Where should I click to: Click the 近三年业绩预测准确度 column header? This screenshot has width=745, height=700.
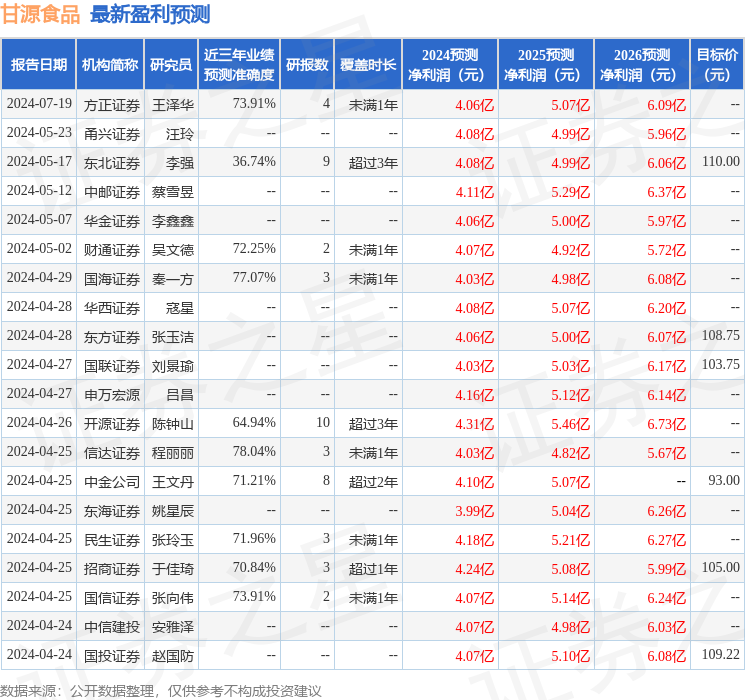[x=238, y=65]
